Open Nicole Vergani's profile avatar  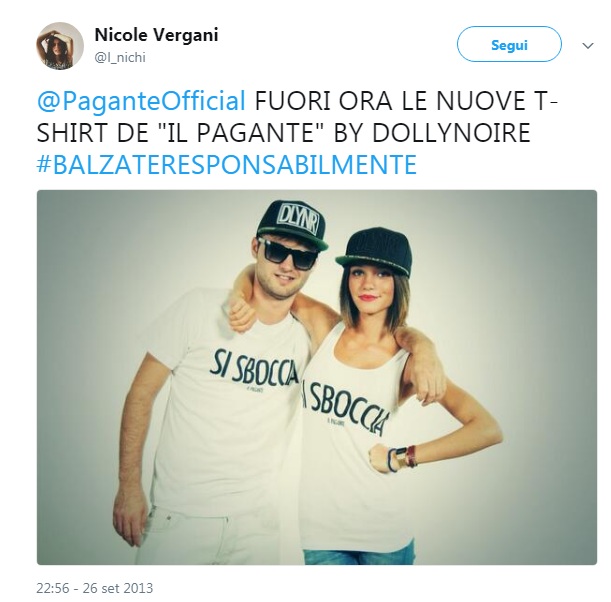(60, 46)
